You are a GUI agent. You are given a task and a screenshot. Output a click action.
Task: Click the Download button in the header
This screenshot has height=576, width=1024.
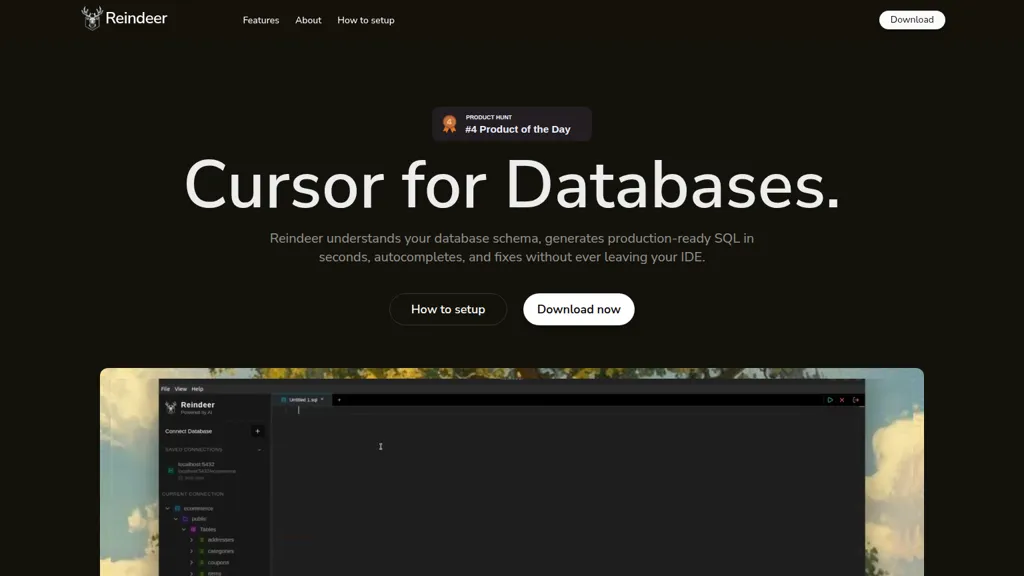[912, 20]
